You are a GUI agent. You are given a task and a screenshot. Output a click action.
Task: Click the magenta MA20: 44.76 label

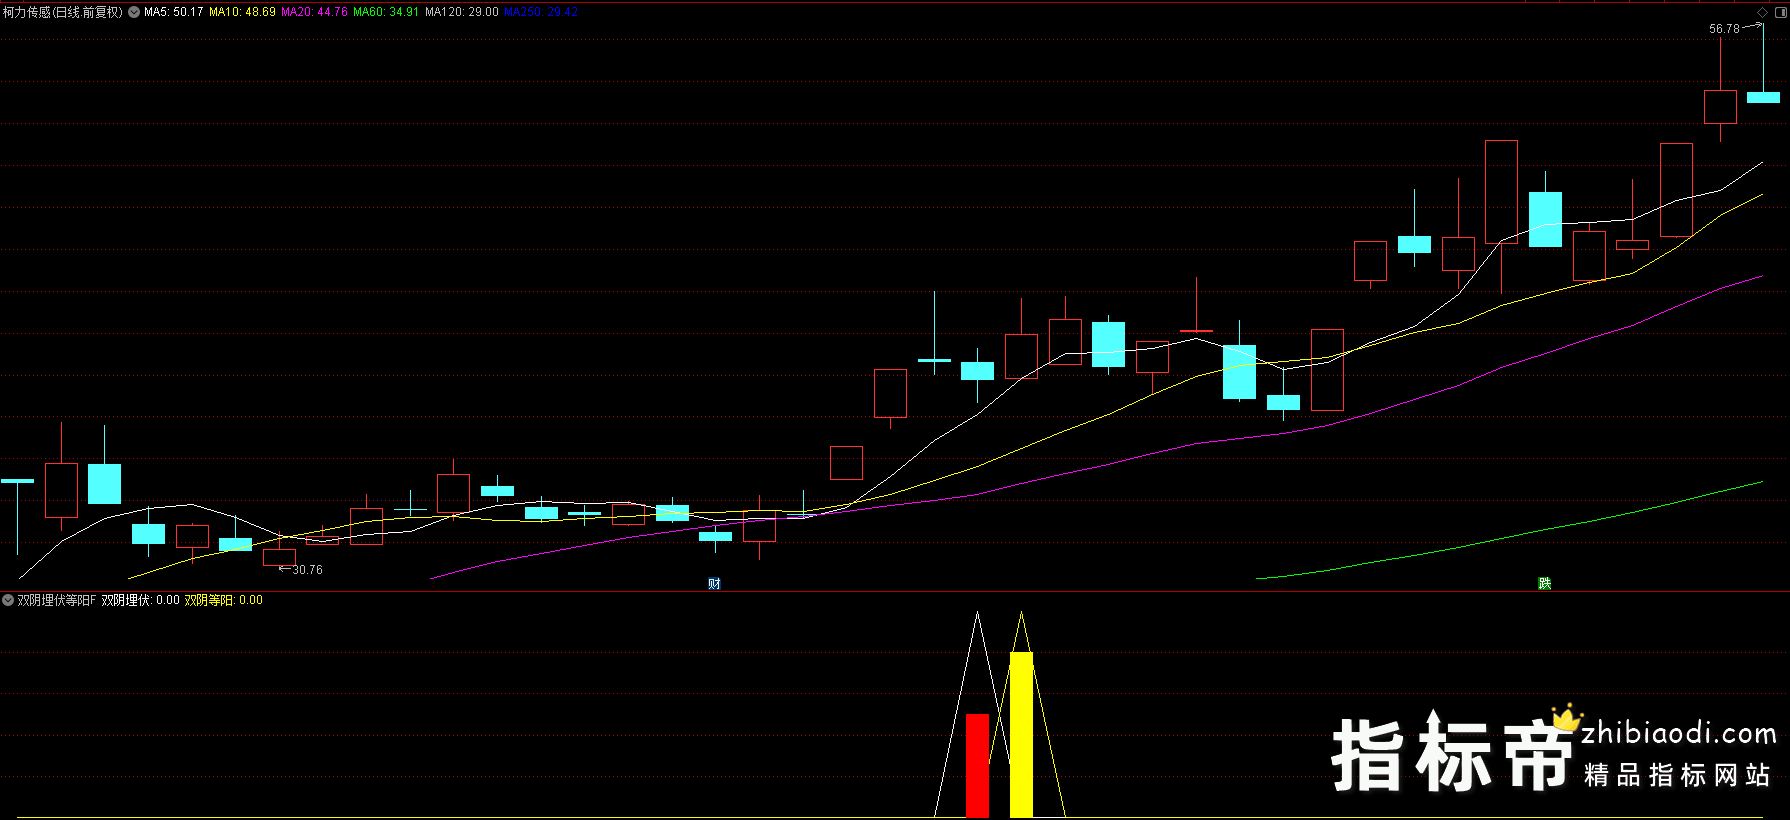[314, 12]
